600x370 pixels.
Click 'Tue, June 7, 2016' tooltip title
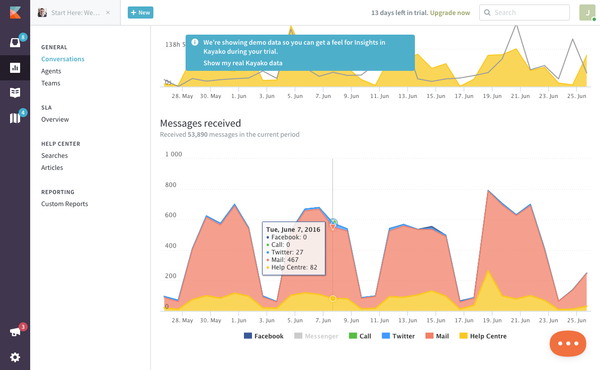pos(293,230)
